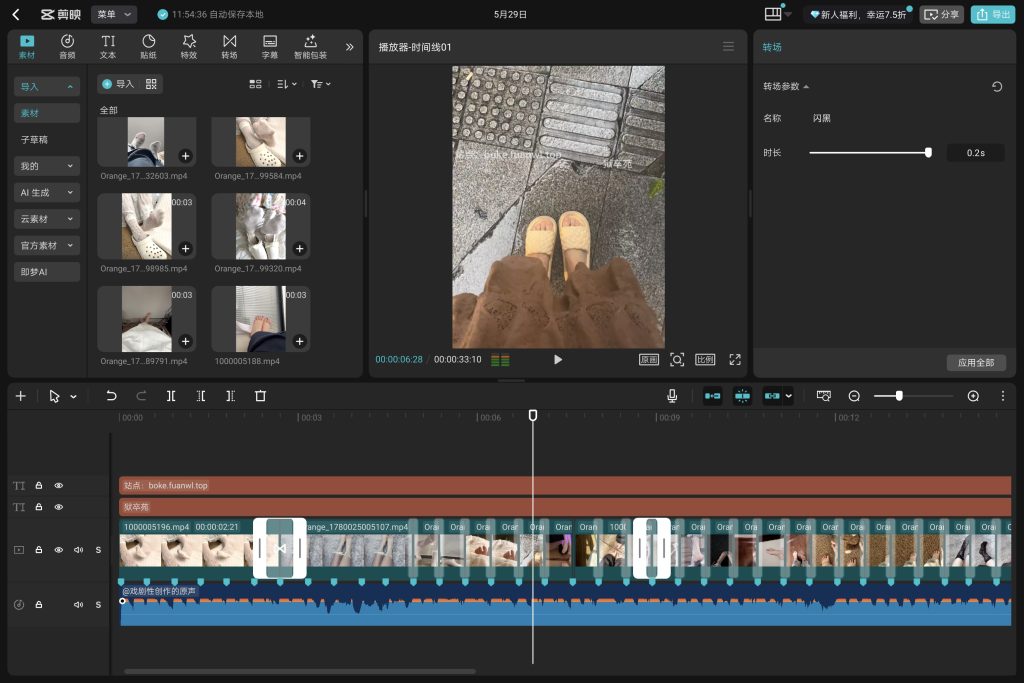Viewport: 1024px width, 683px height.
Task: Enter fullscreen preview in the player
Action: pyautogui.click(x=735, y=359)
